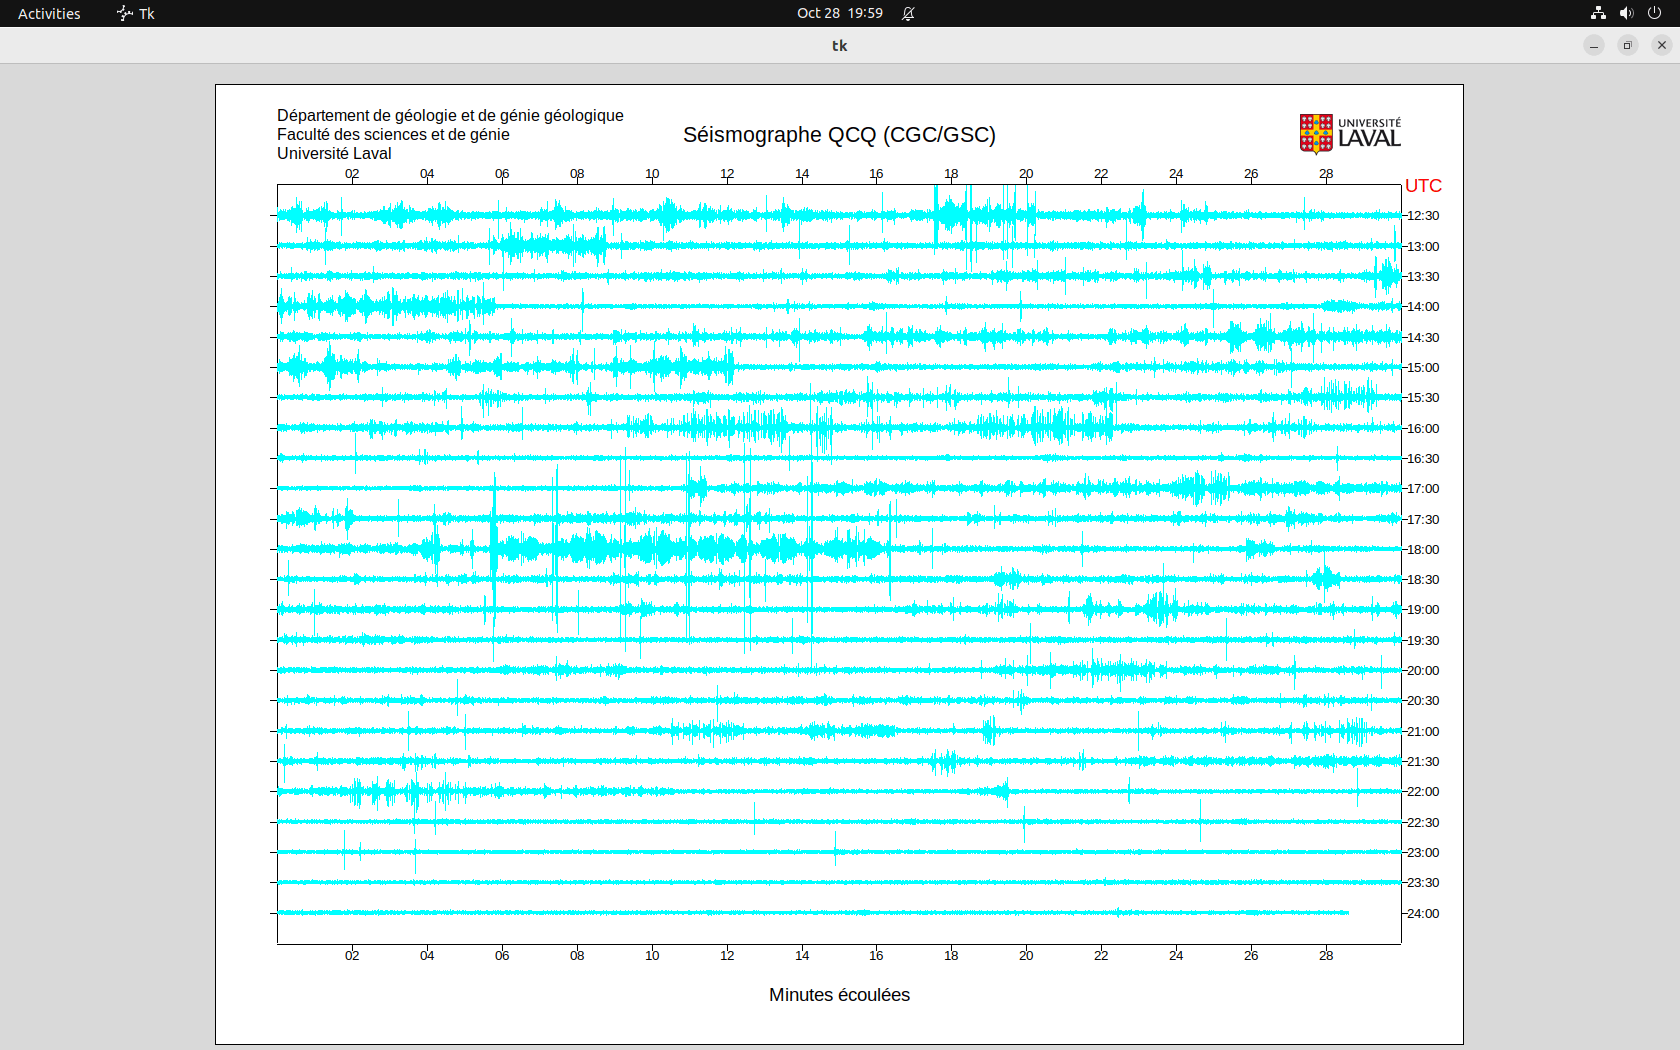Click the Faculté des sciences et de génie line

pyautogui.click(x=393, y=135)
